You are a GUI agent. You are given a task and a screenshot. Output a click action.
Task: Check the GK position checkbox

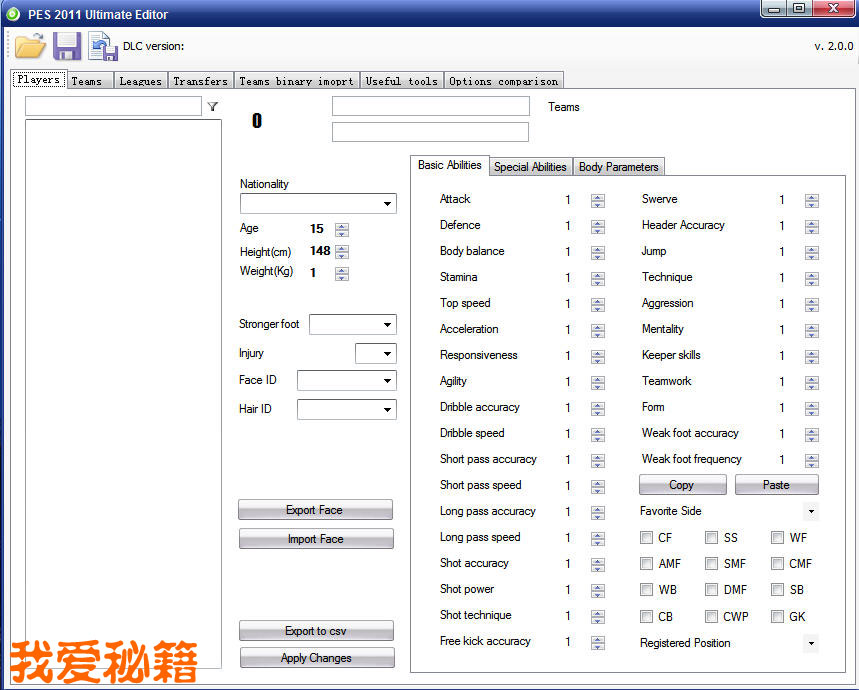coord(777,617)
